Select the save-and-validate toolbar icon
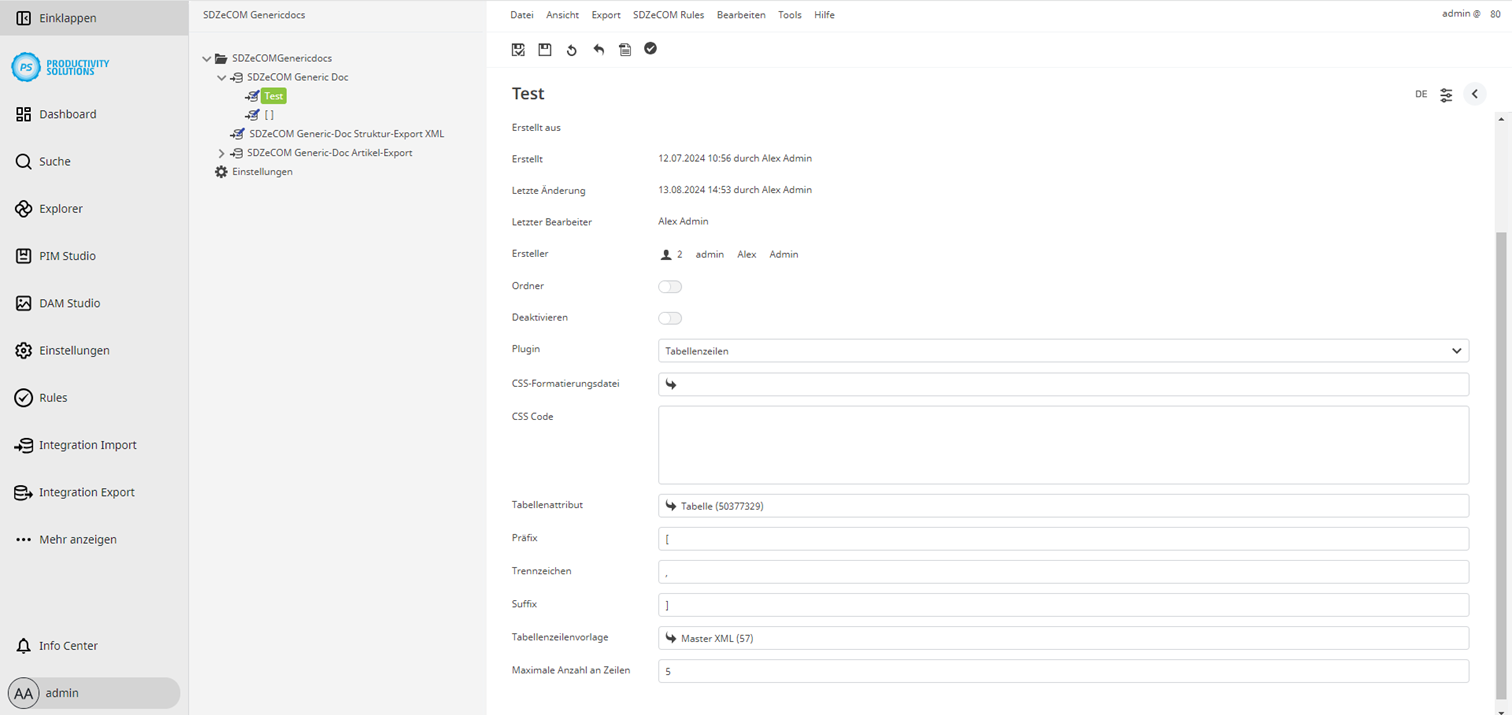 (x=518, y=49)
